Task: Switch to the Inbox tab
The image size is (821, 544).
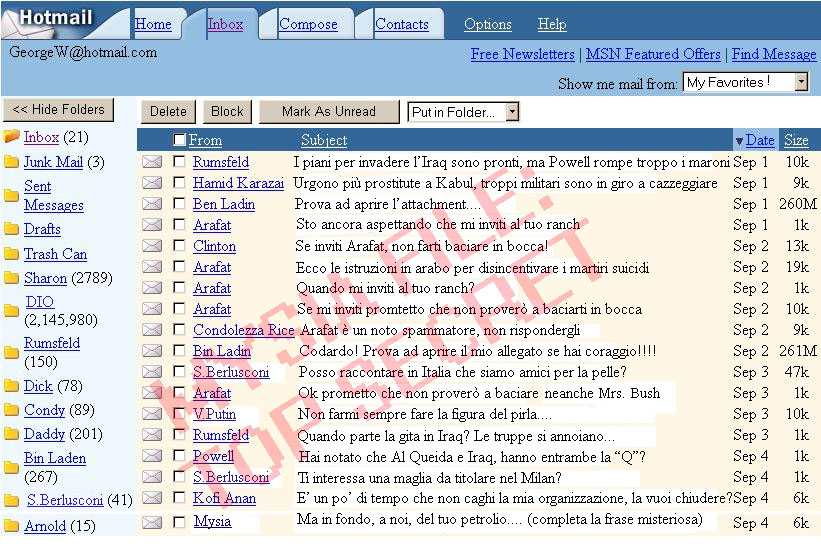Action: pos(225,24)
